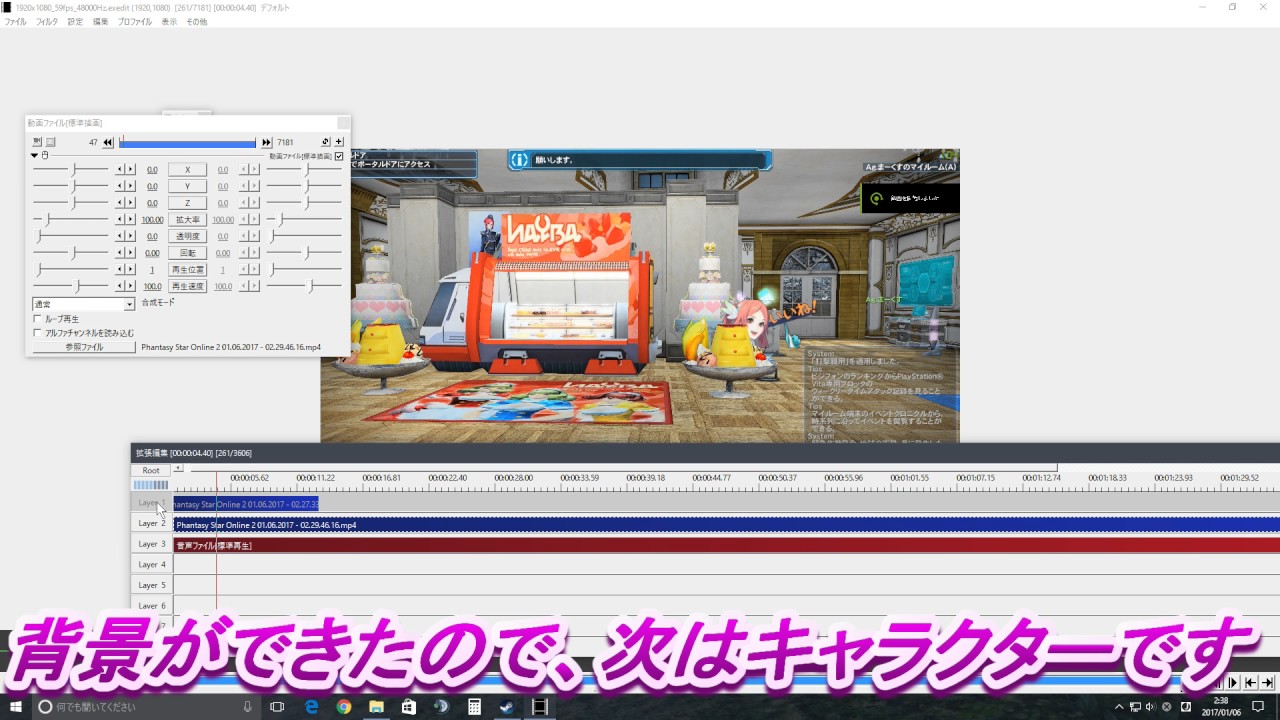Click the left 拡大率 zoom slider
The height and width of the screenshot is (720, 1280).
71,219
